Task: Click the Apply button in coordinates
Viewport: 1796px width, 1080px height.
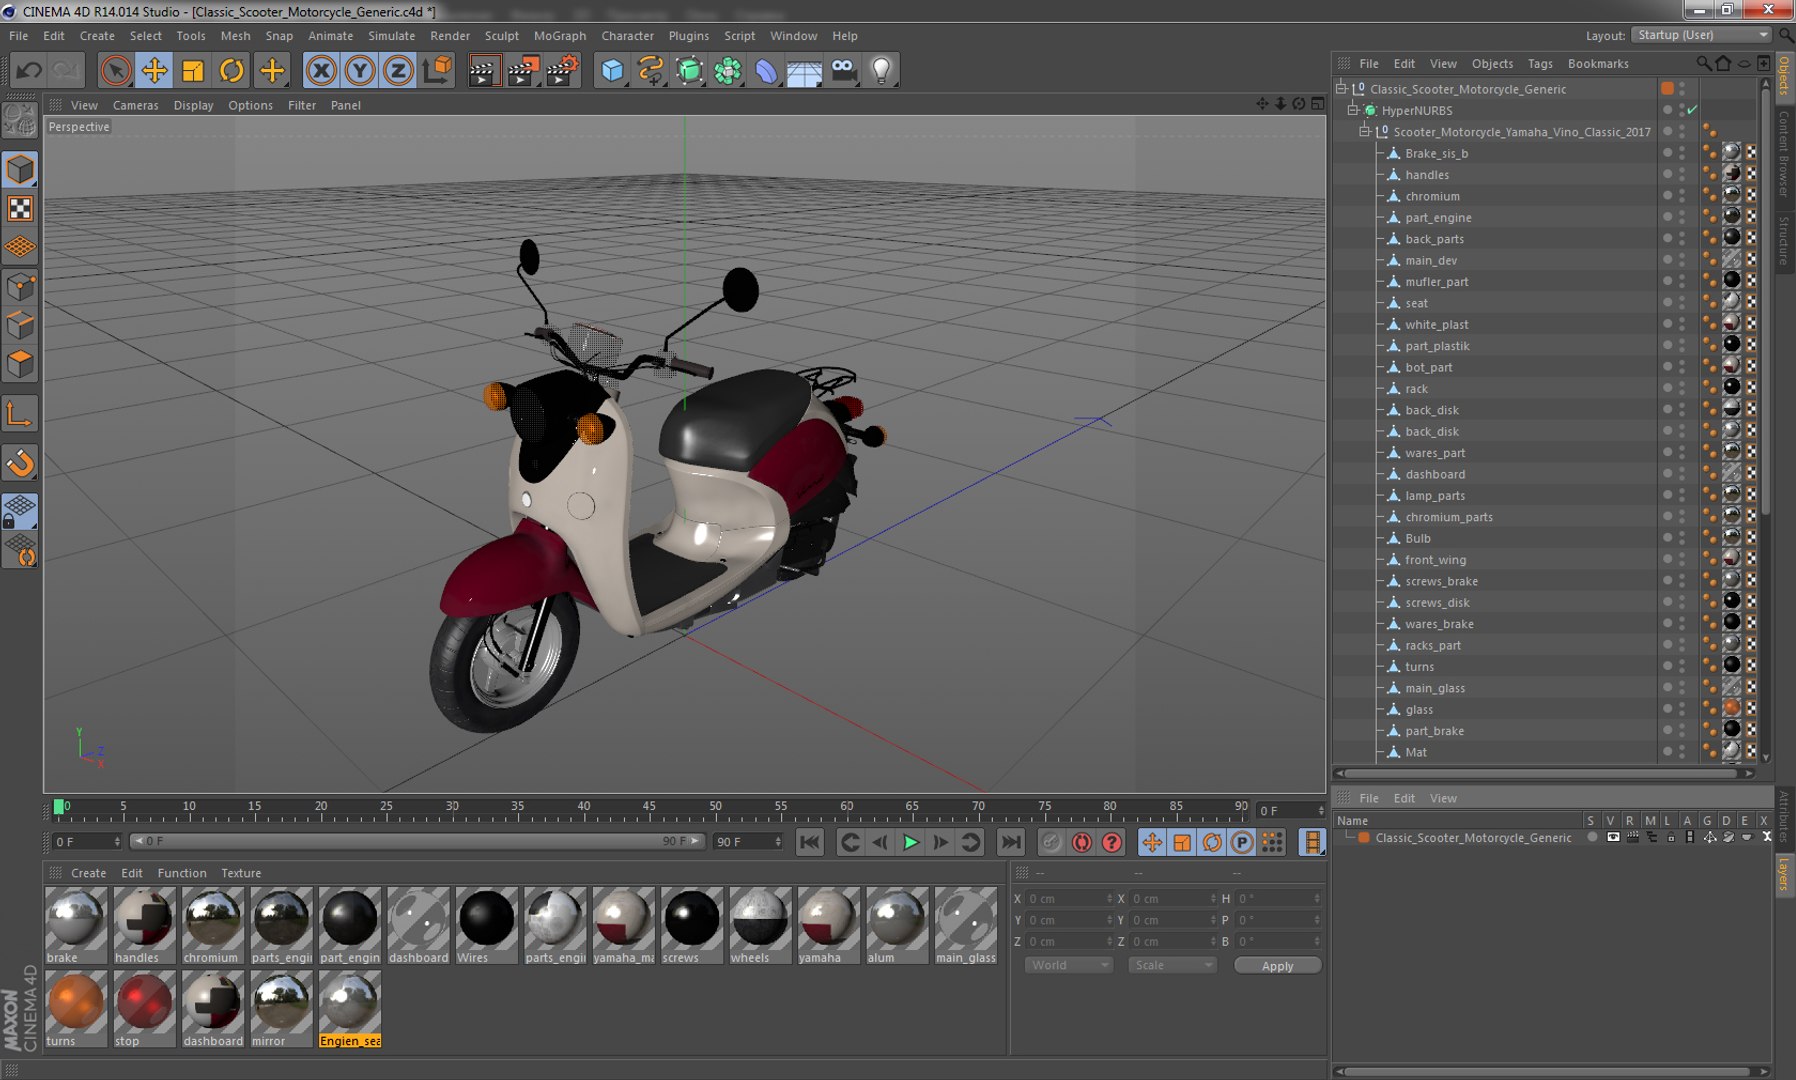Action: 1277,965
